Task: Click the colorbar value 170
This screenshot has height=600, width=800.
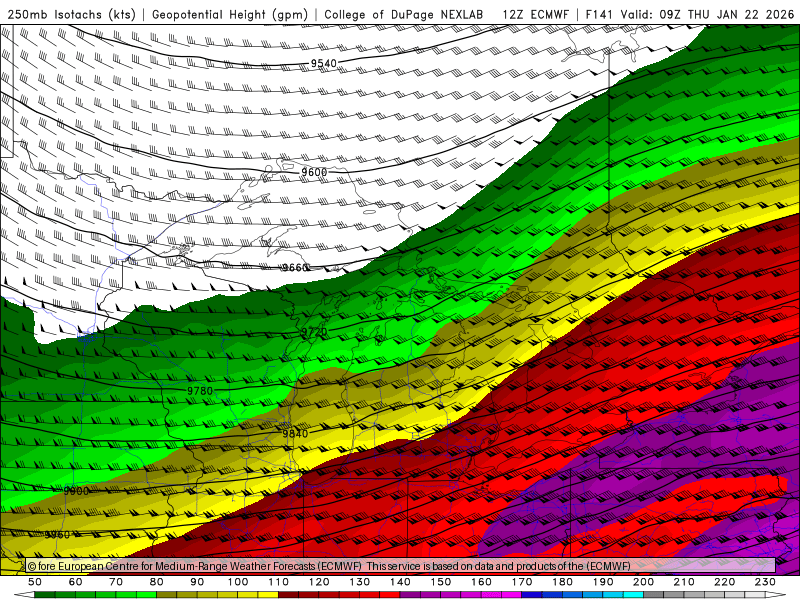Action: coord(521,582)
